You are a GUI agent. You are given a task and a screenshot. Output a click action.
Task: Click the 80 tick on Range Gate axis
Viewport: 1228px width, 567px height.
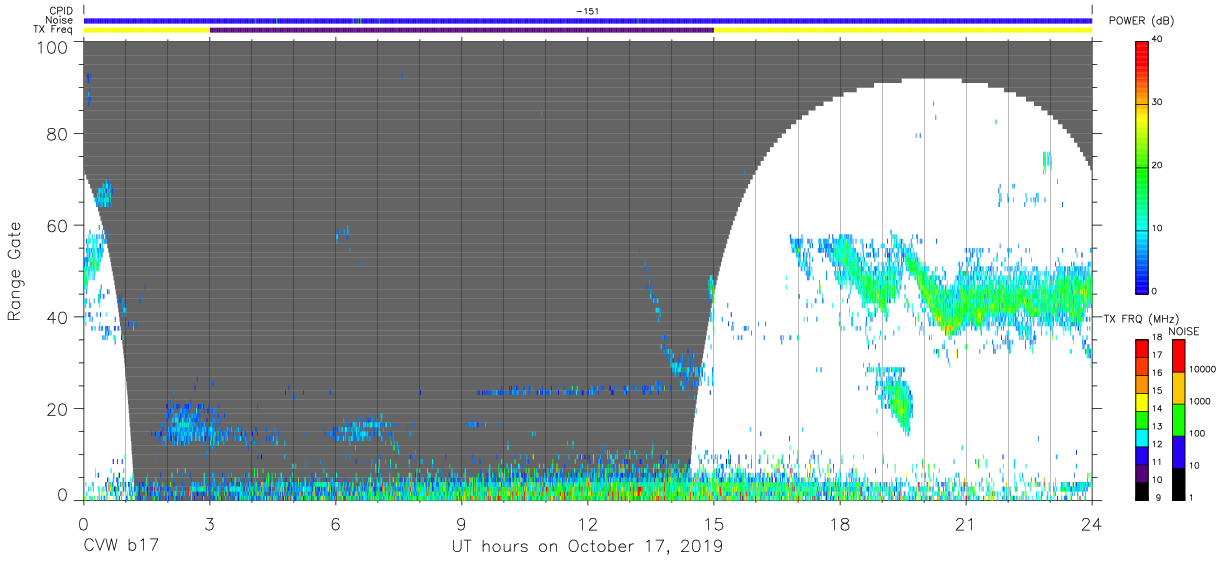click(59, 134)
